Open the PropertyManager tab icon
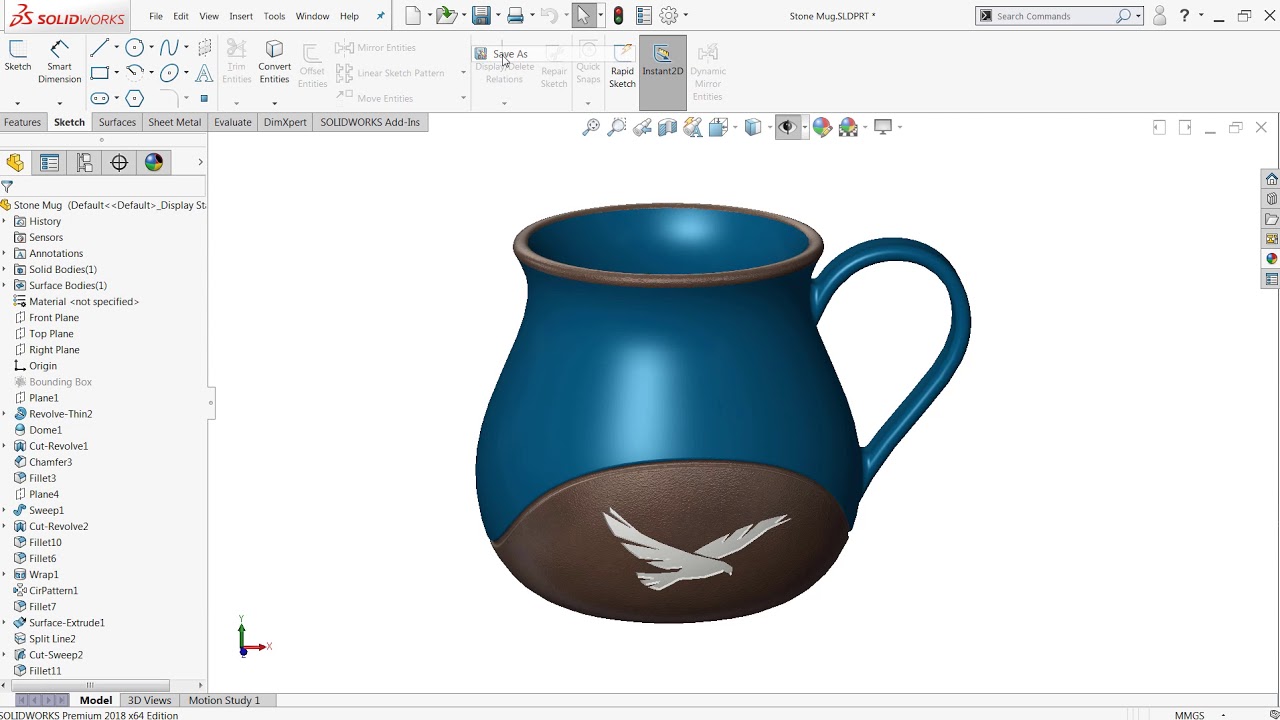The width and height of the screenshot is (1280, 720). [x=49, y=163]
